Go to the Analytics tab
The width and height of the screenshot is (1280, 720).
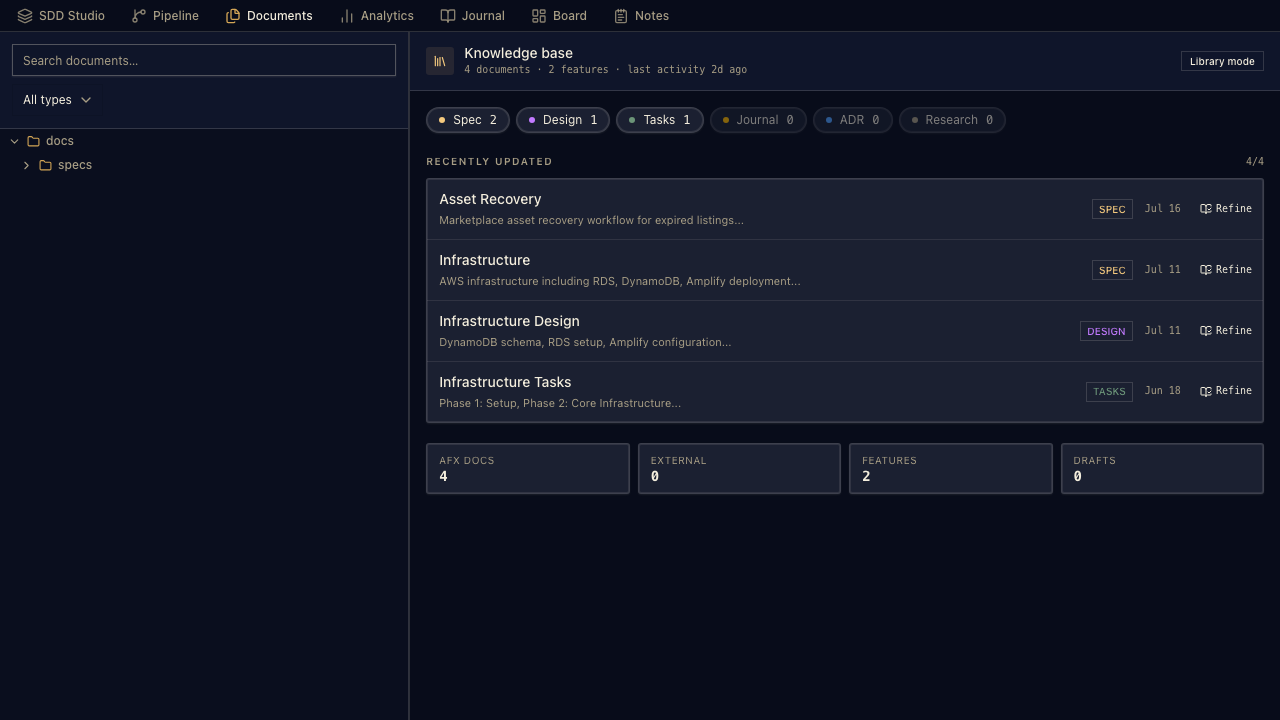click(x=376, y=16)
